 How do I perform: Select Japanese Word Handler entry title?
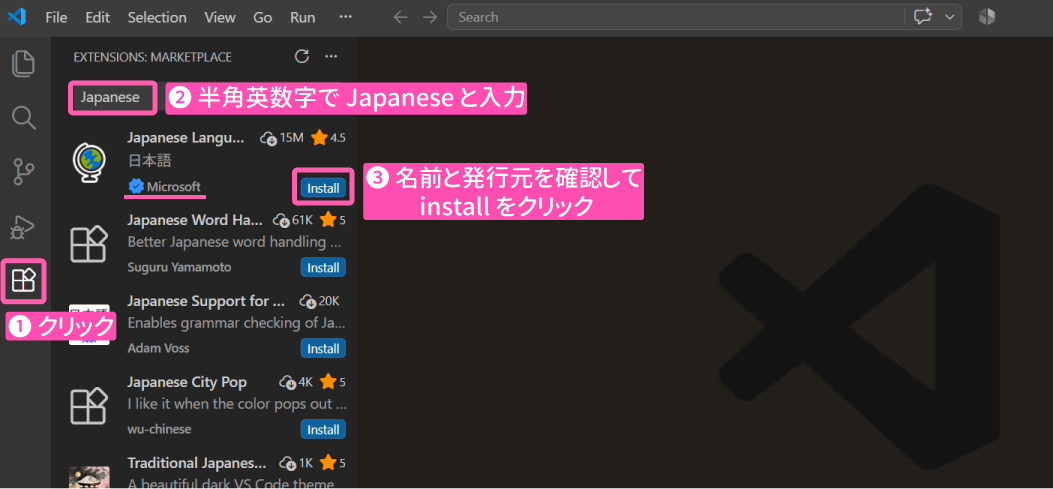[195, 219]
